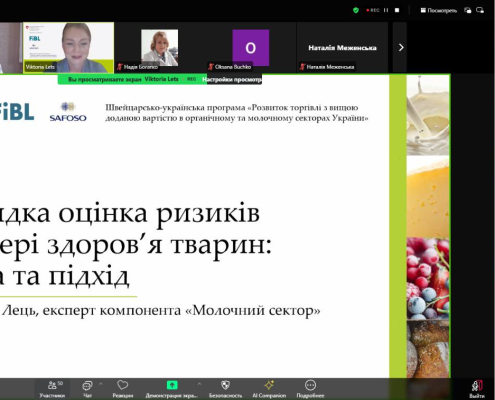Open the Посмотреть view menu
495x400 pixels.
point(439,10)
